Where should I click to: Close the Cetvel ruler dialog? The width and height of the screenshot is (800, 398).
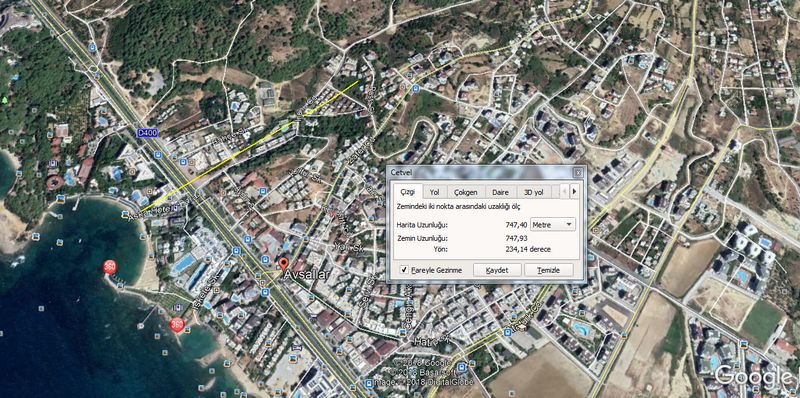tap(578, 172)
